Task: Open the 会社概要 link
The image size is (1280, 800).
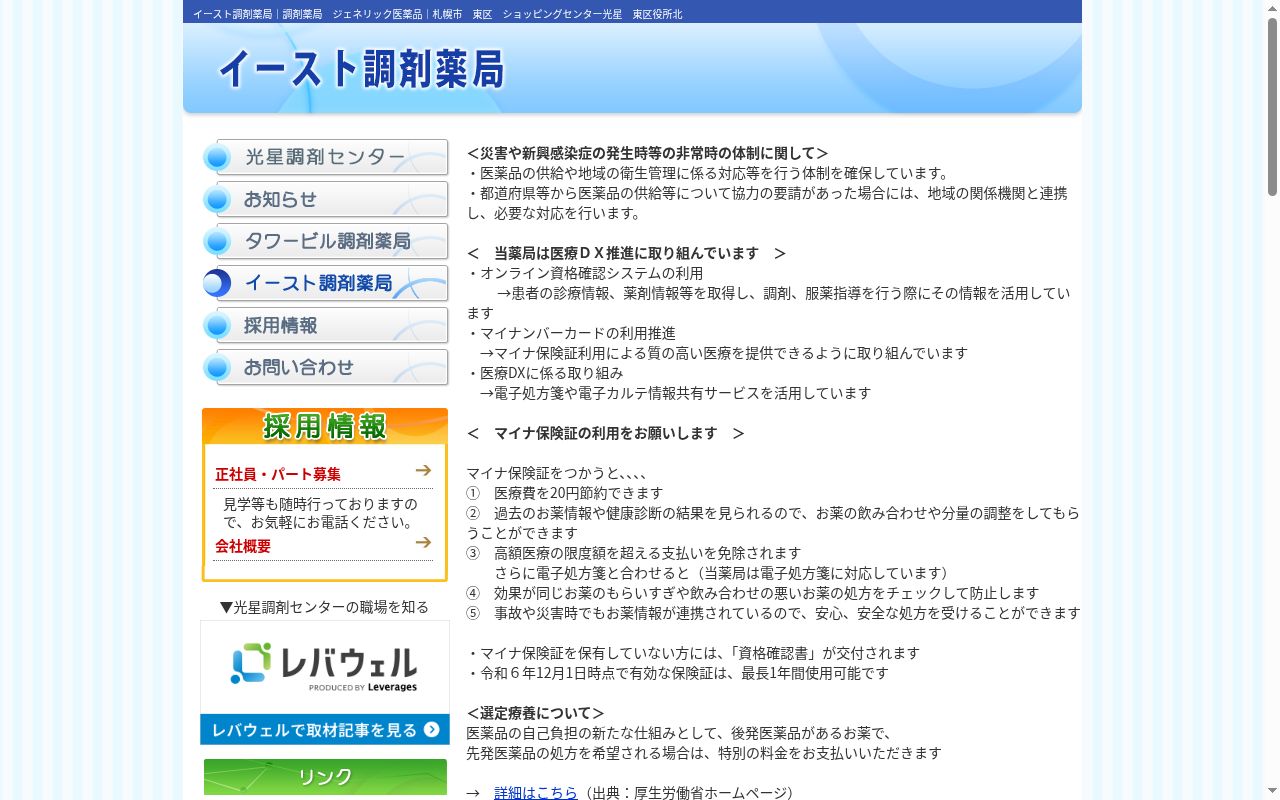Action: pos(243,546)
